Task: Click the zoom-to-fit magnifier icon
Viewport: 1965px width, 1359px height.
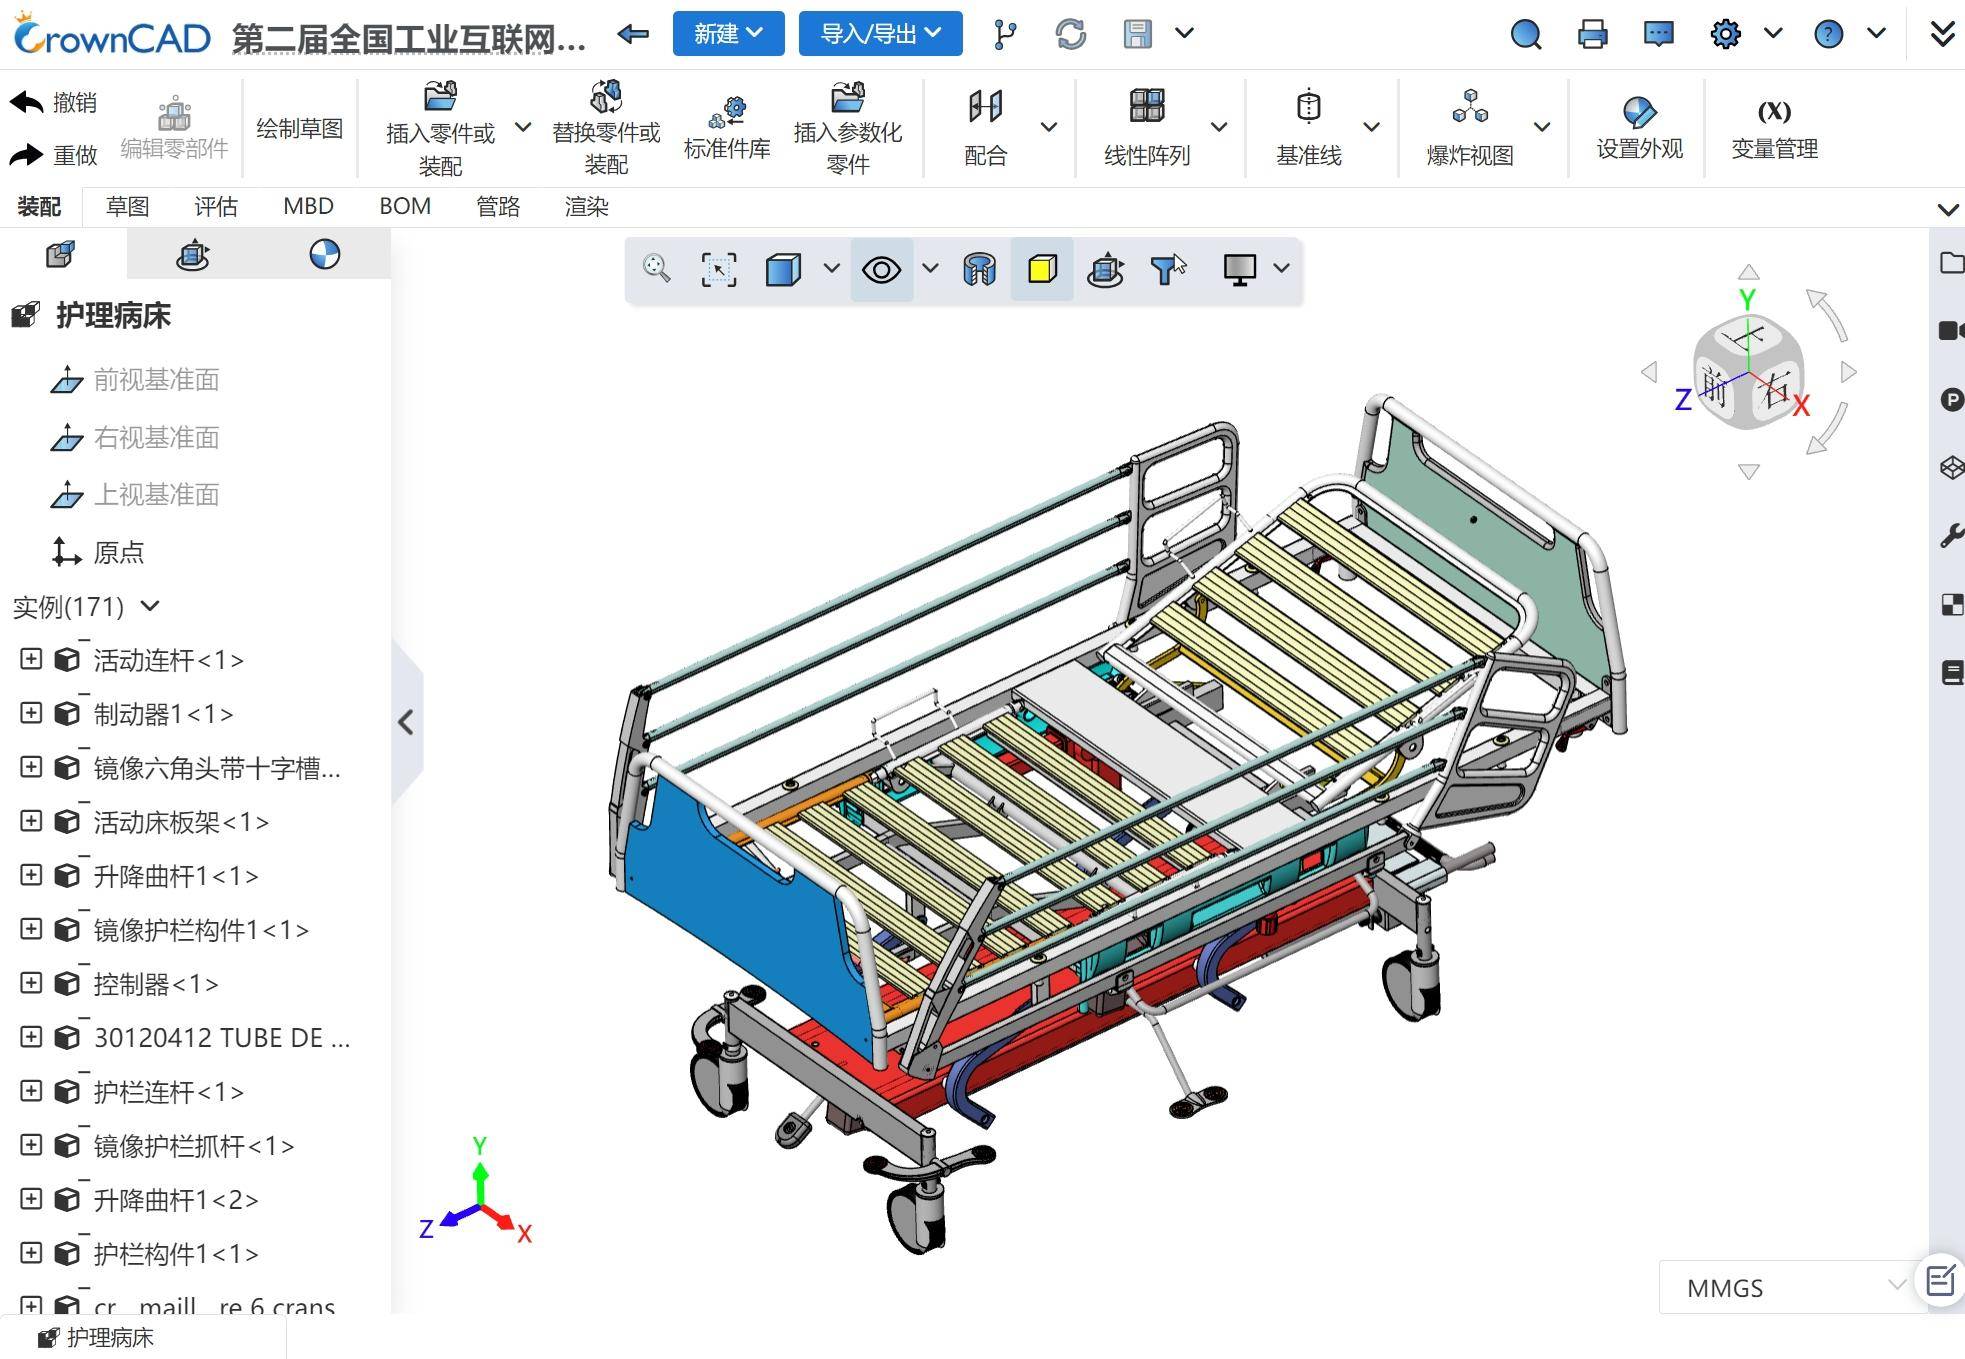Action: pos(657,269)
